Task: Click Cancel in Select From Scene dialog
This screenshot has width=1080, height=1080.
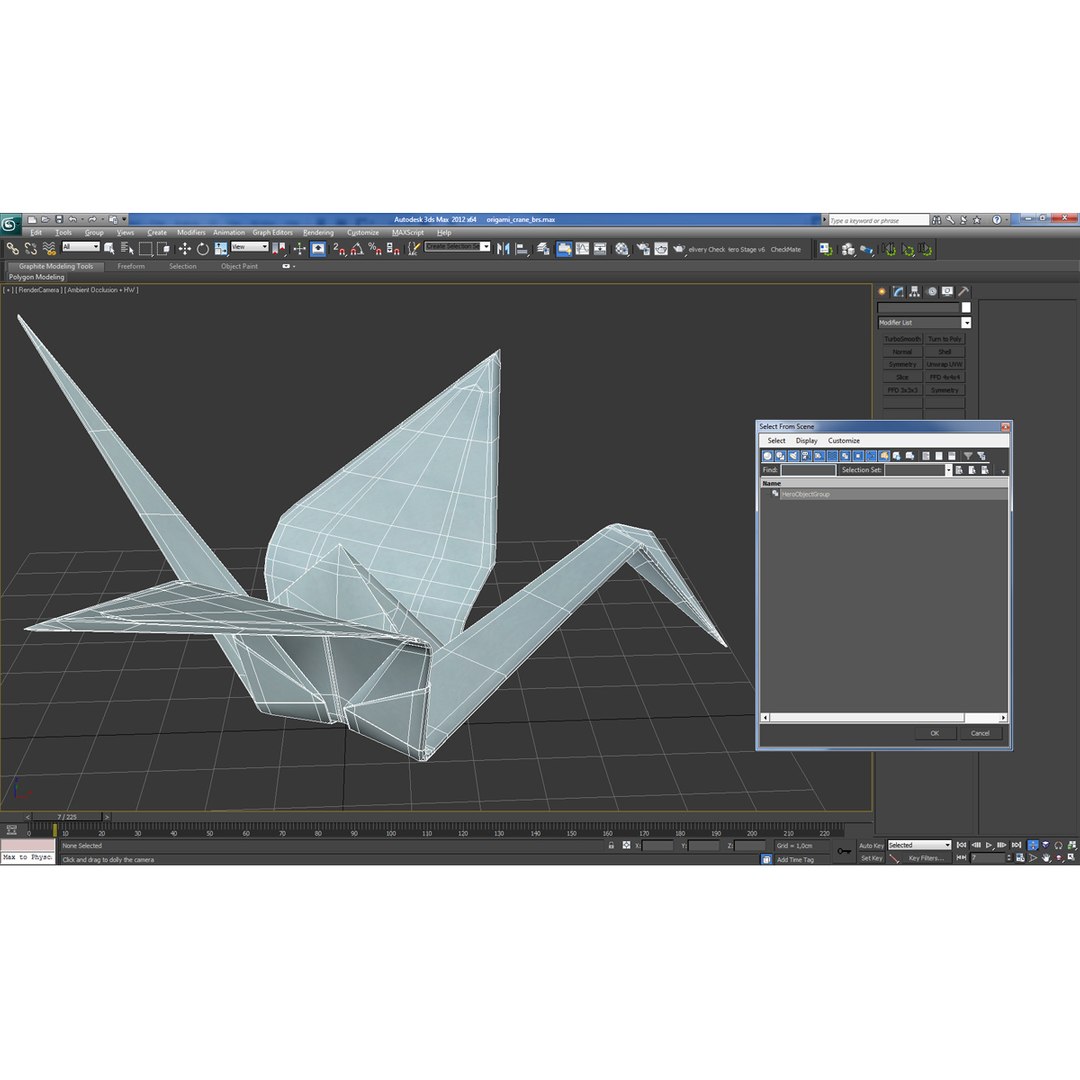Action: 980,734
